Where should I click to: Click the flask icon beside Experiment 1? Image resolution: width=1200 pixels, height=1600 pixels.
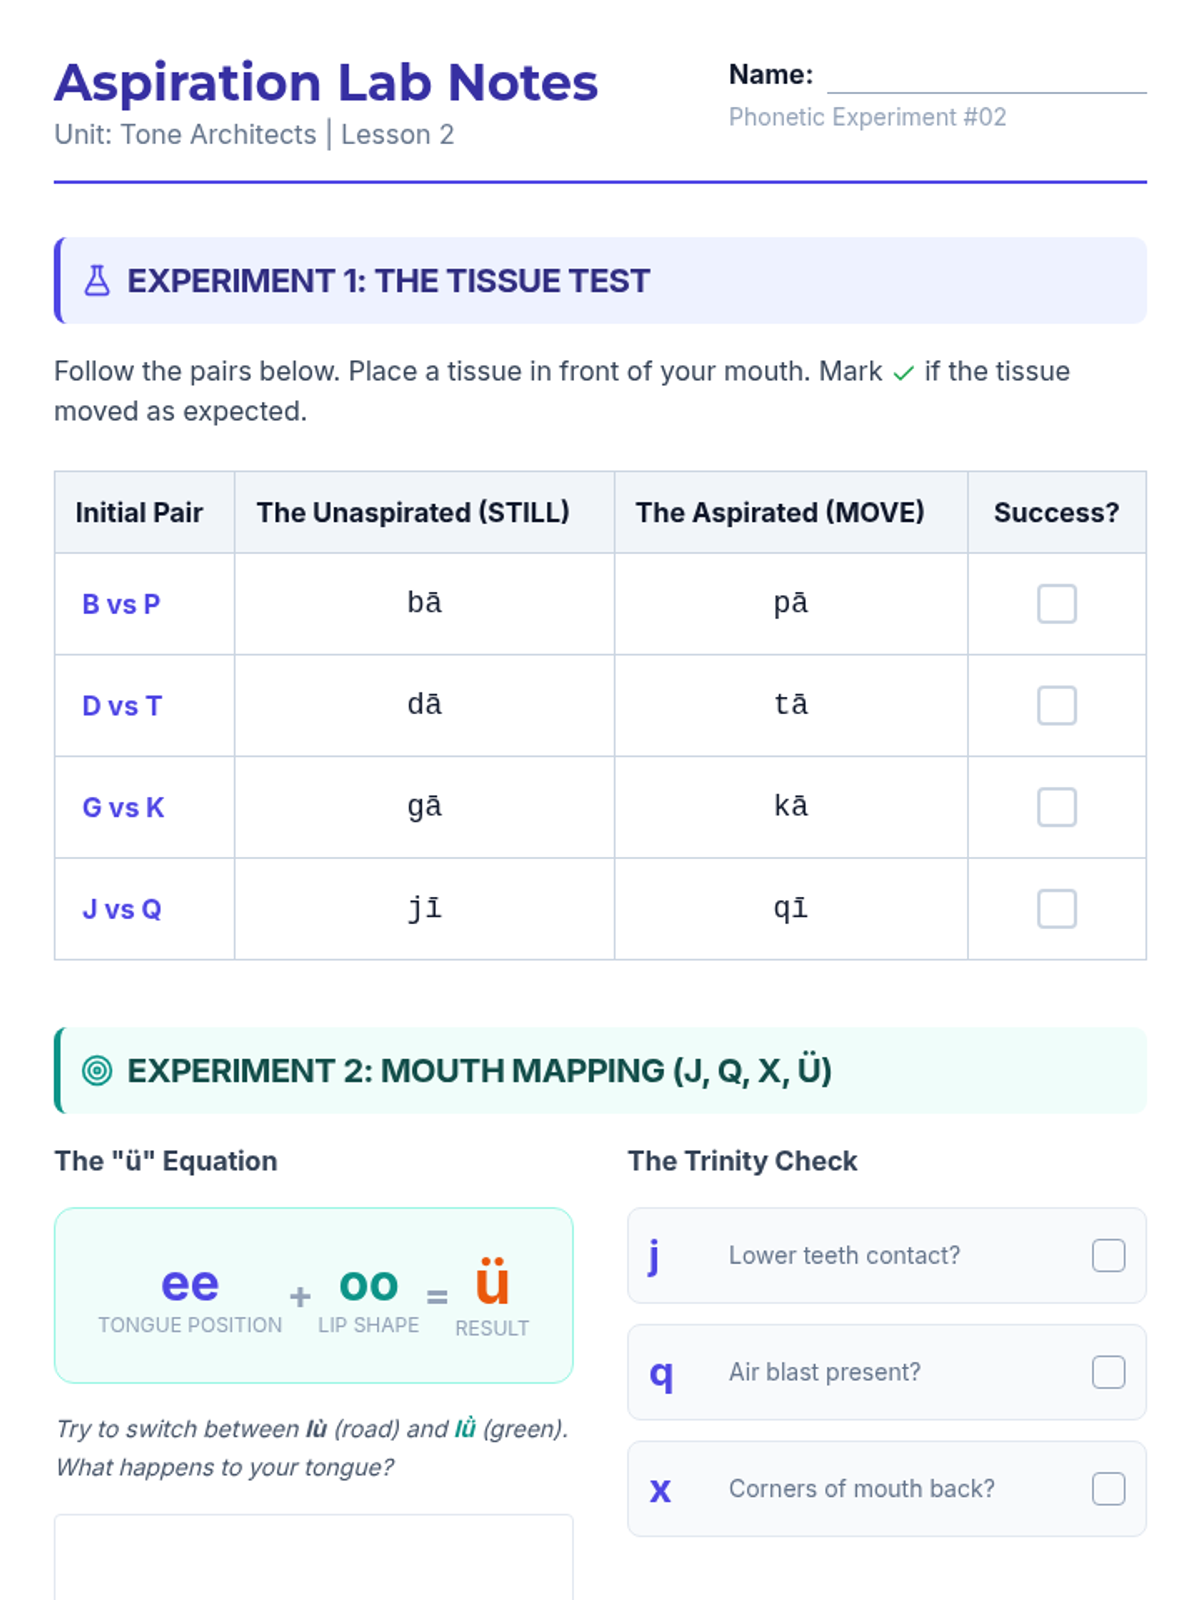(x=97, y=281)
